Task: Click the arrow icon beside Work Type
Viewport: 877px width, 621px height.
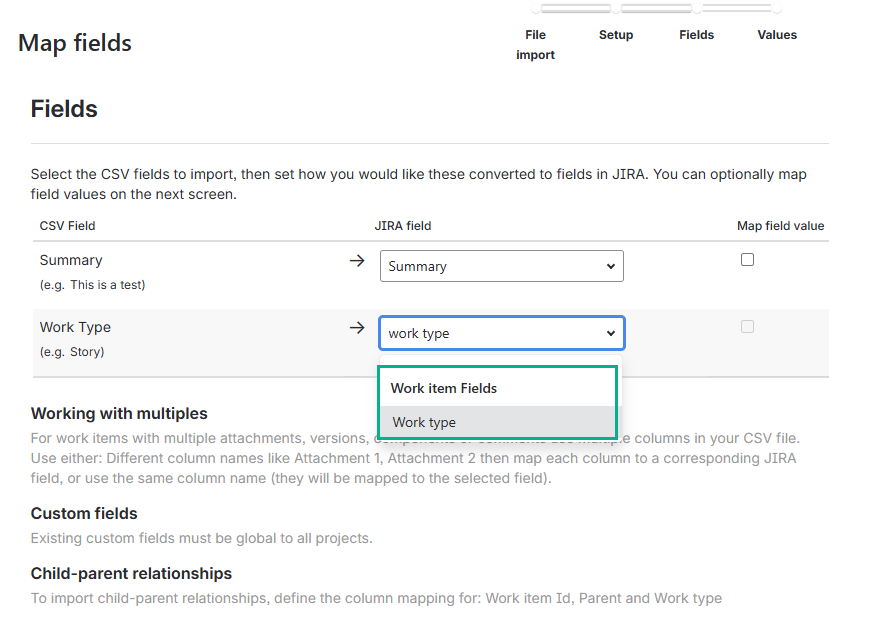Action: tap(357, 328)
